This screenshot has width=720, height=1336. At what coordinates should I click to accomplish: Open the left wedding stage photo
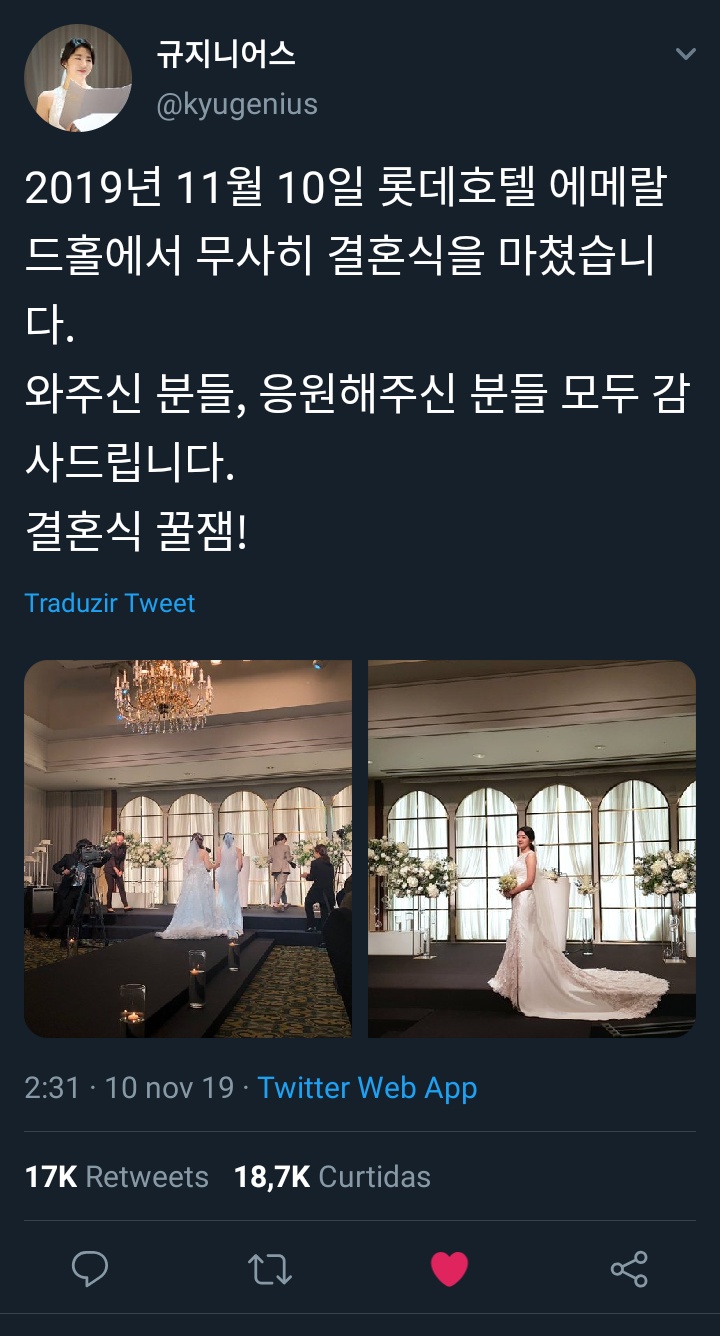point(188,849)
